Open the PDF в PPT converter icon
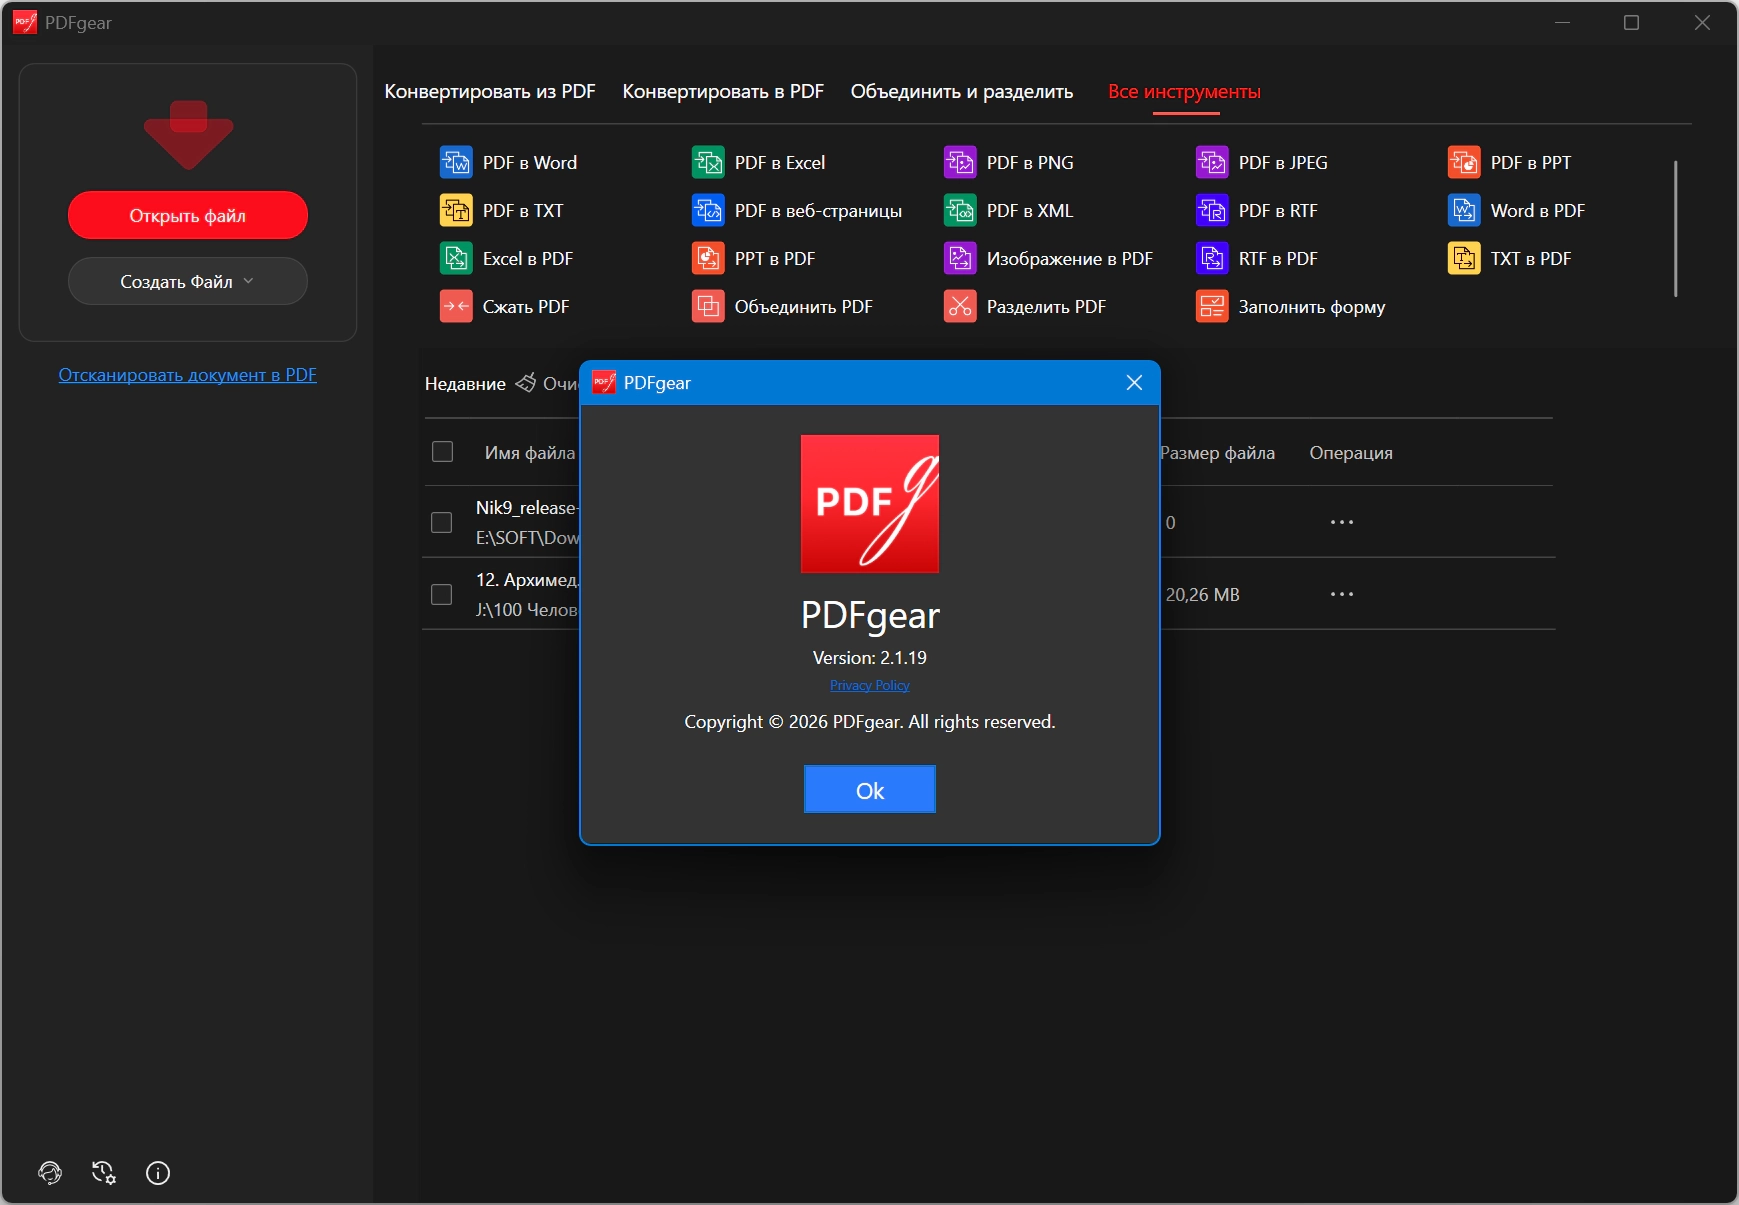The height and width of the screenshot is (1205, 1739). (1464, 162)
